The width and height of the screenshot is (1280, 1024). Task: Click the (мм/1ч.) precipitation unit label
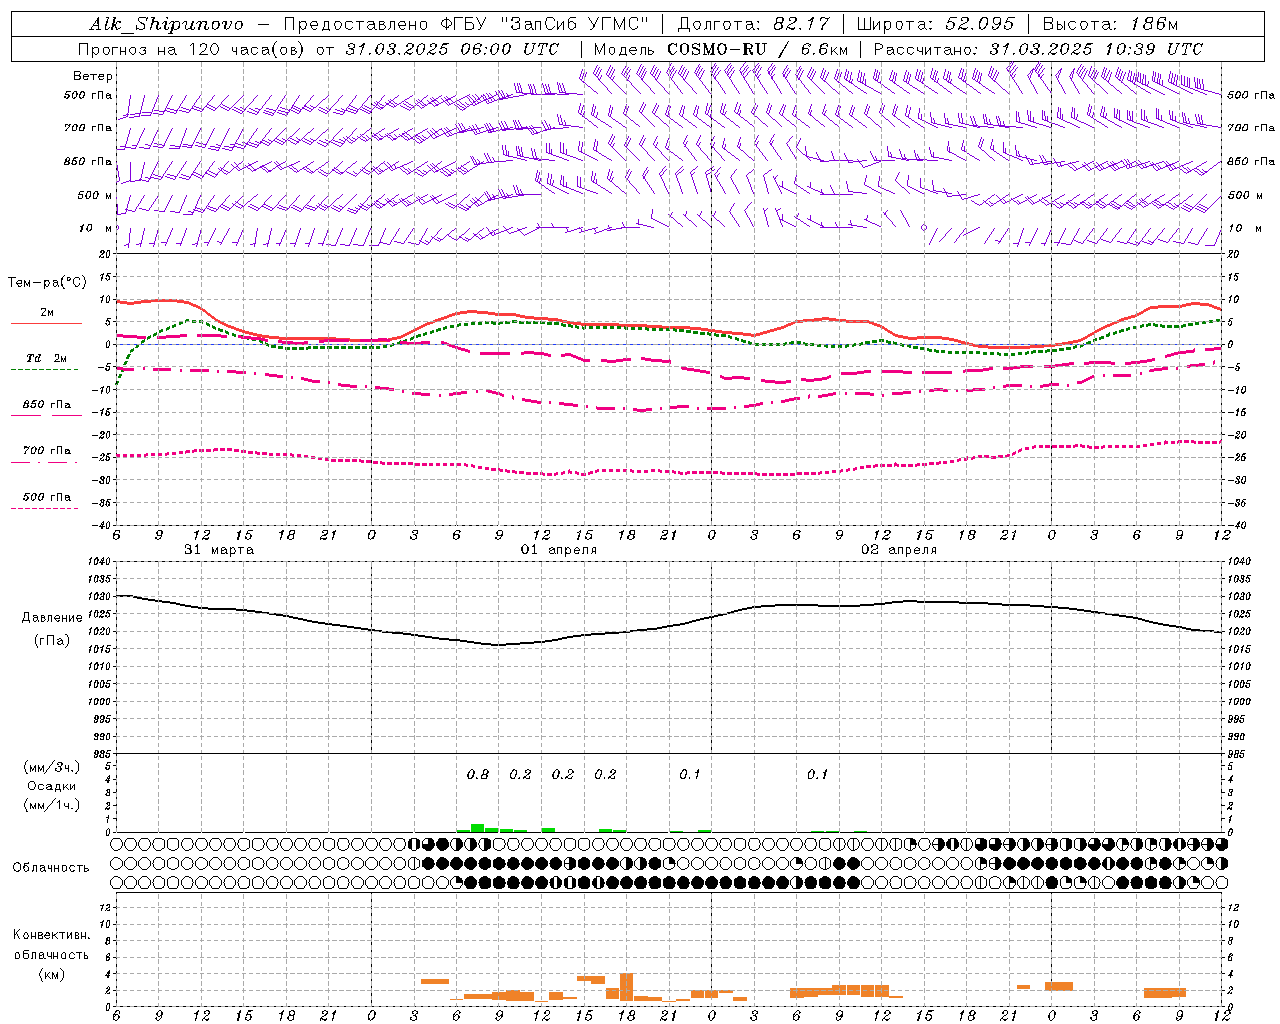[52, 805]
